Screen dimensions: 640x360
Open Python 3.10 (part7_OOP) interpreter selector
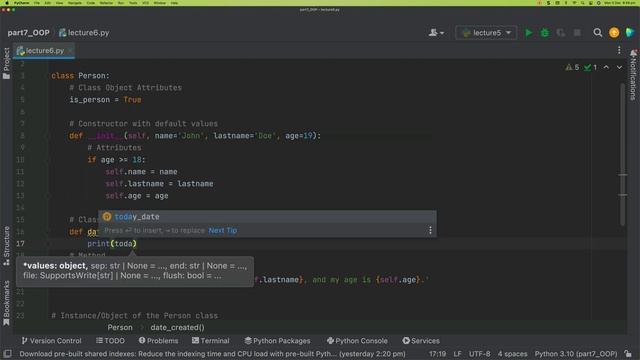576,354
